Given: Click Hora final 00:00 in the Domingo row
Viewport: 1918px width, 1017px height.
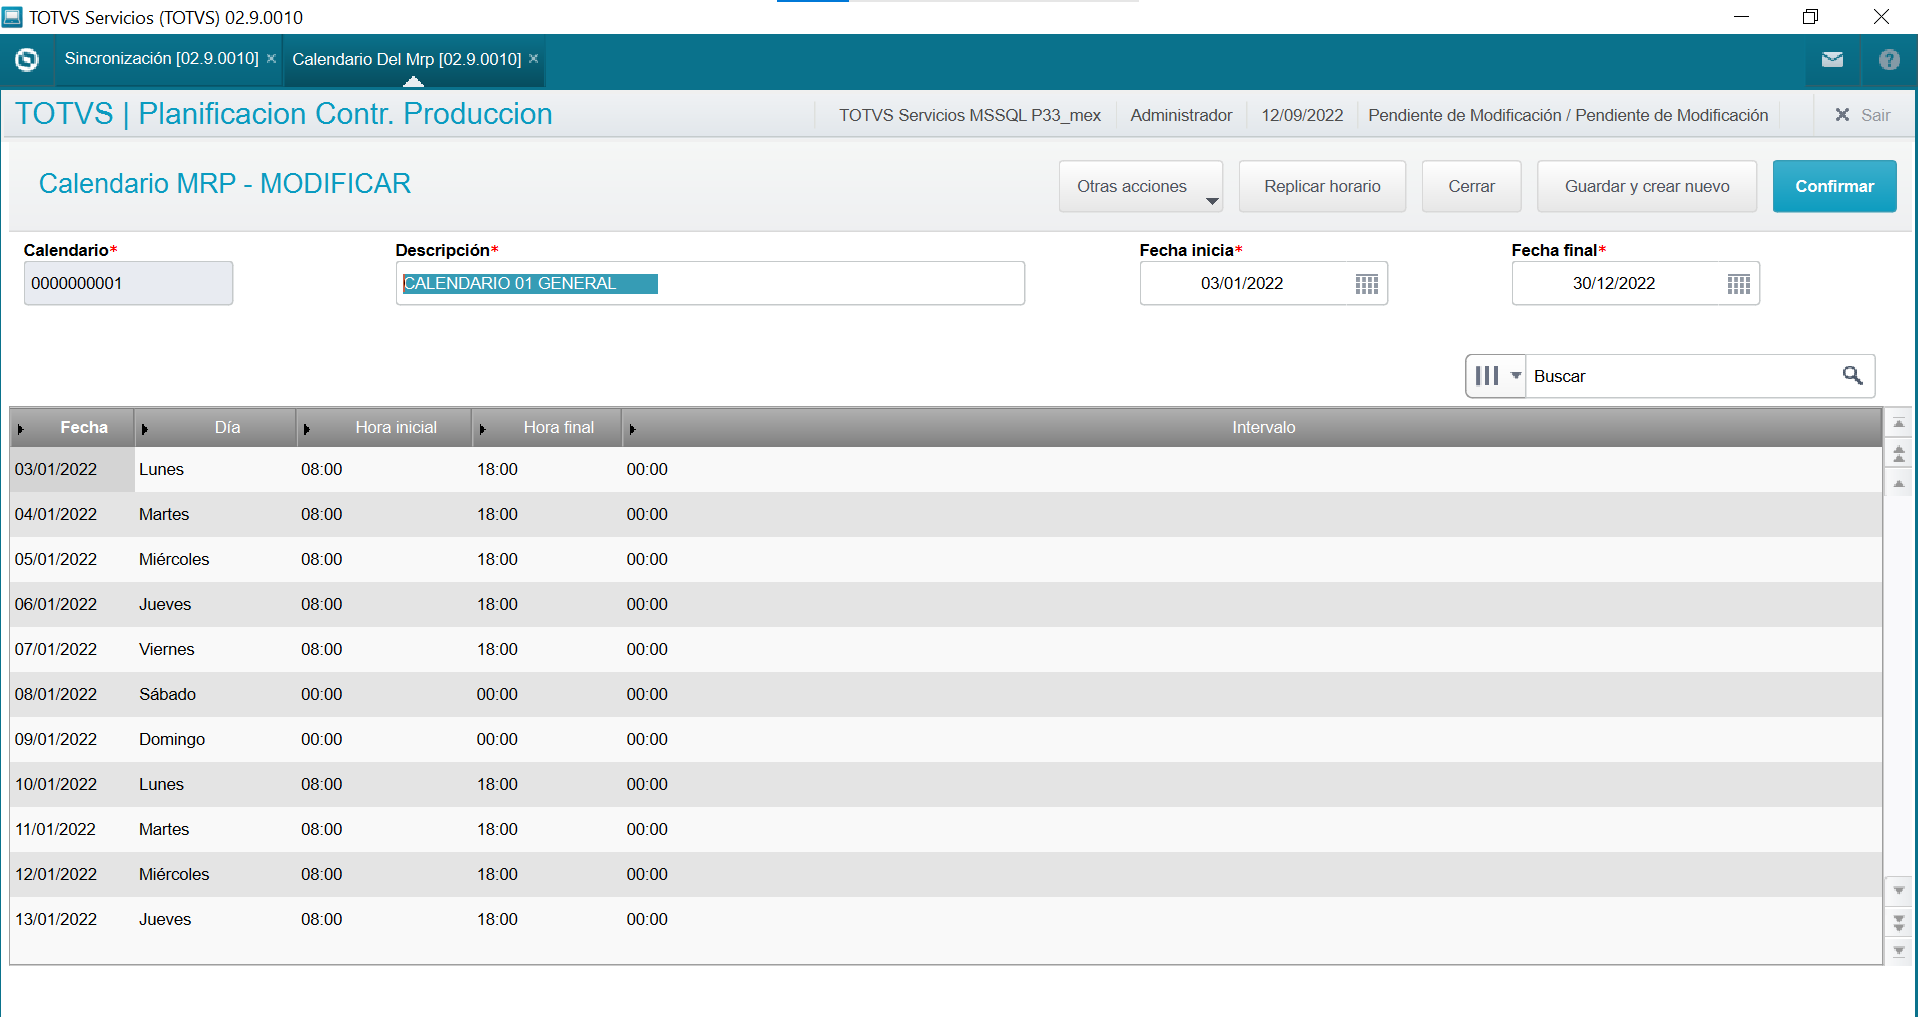Looking at the screenshot, I should tap(497, 740).
